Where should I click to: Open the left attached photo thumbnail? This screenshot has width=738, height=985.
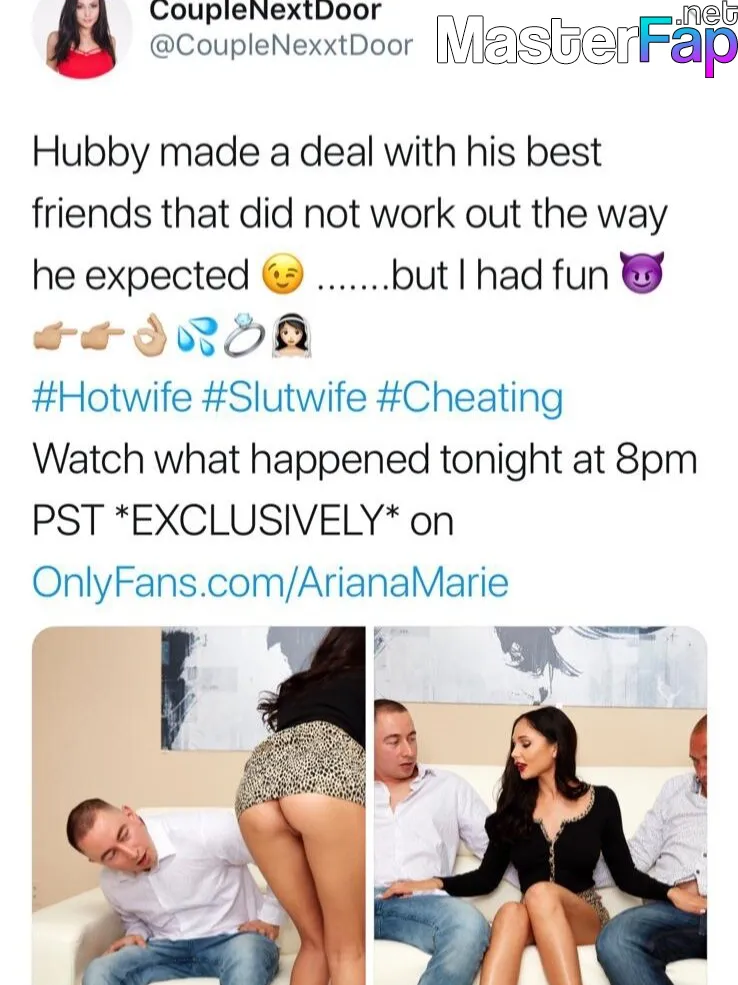click(x=198, y=805)
